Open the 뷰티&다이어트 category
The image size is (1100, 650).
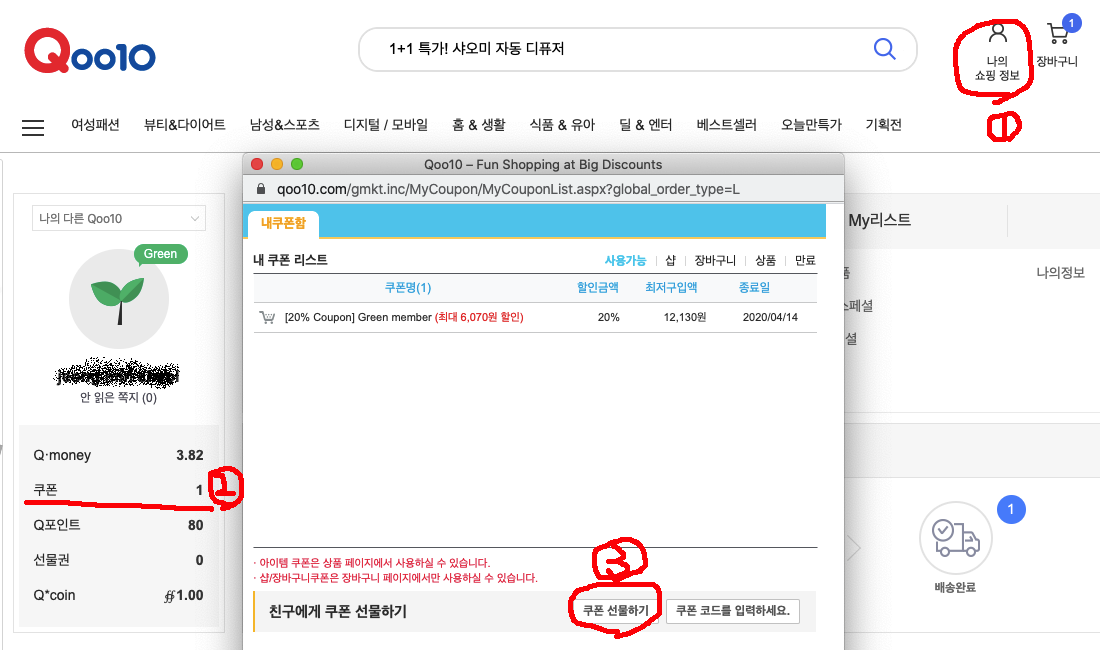[185, 125]
